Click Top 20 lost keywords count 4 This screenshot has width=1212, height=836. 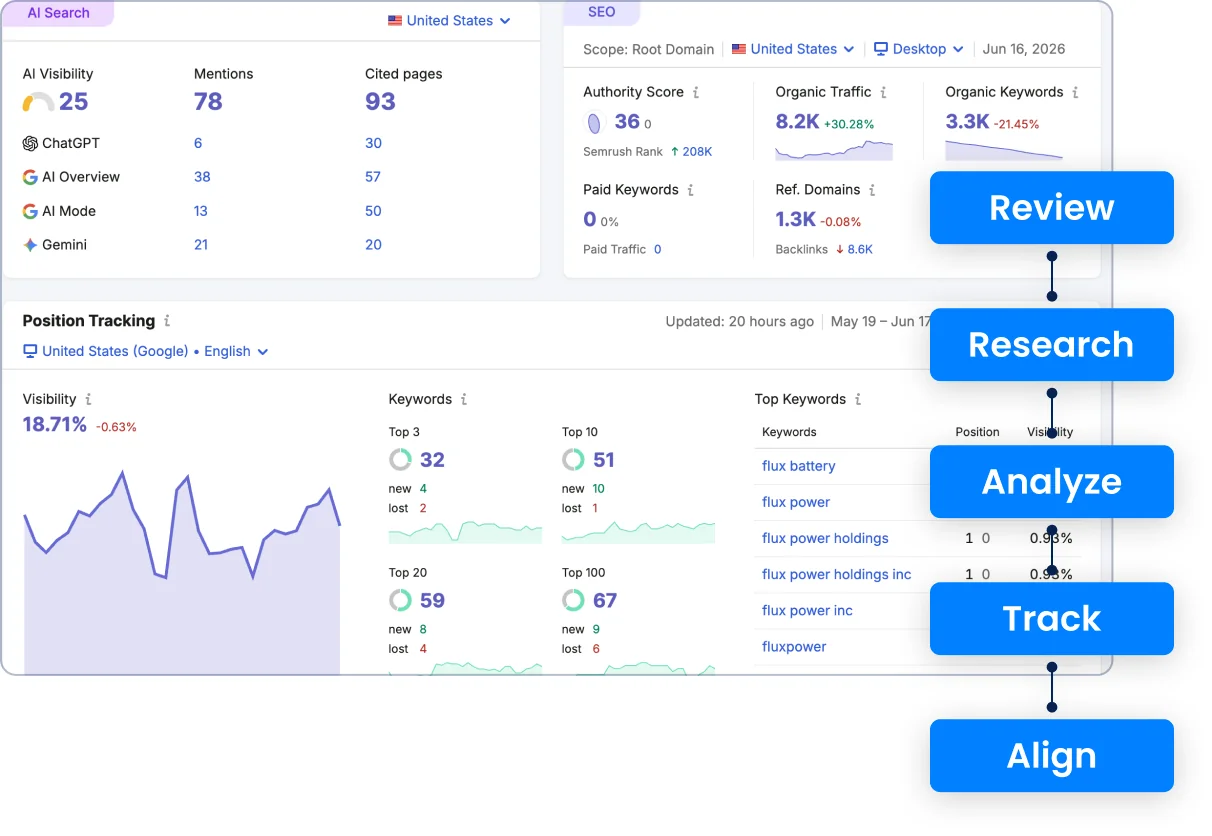coord(423,649)
